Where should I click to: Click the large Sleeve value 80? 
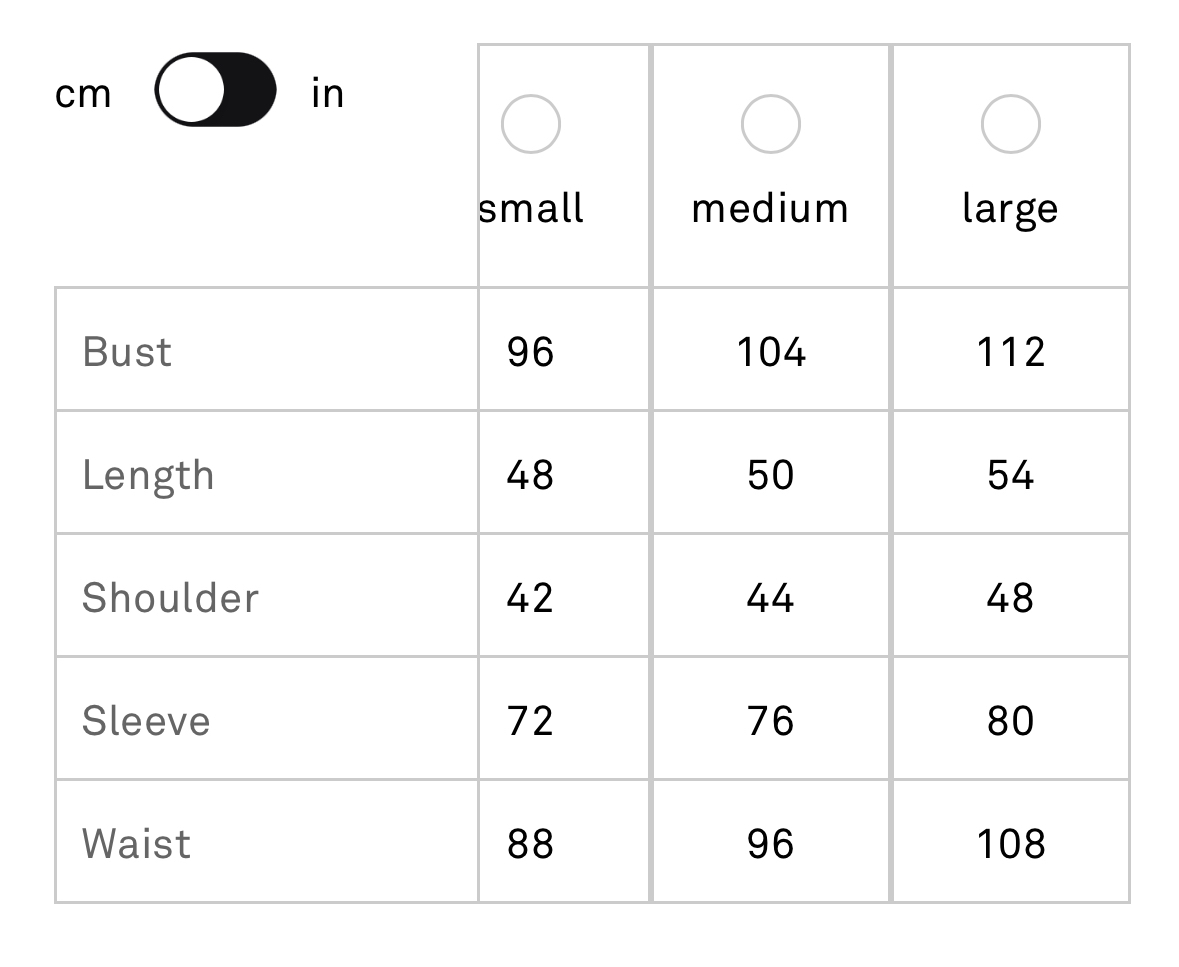pos(1011,720)
